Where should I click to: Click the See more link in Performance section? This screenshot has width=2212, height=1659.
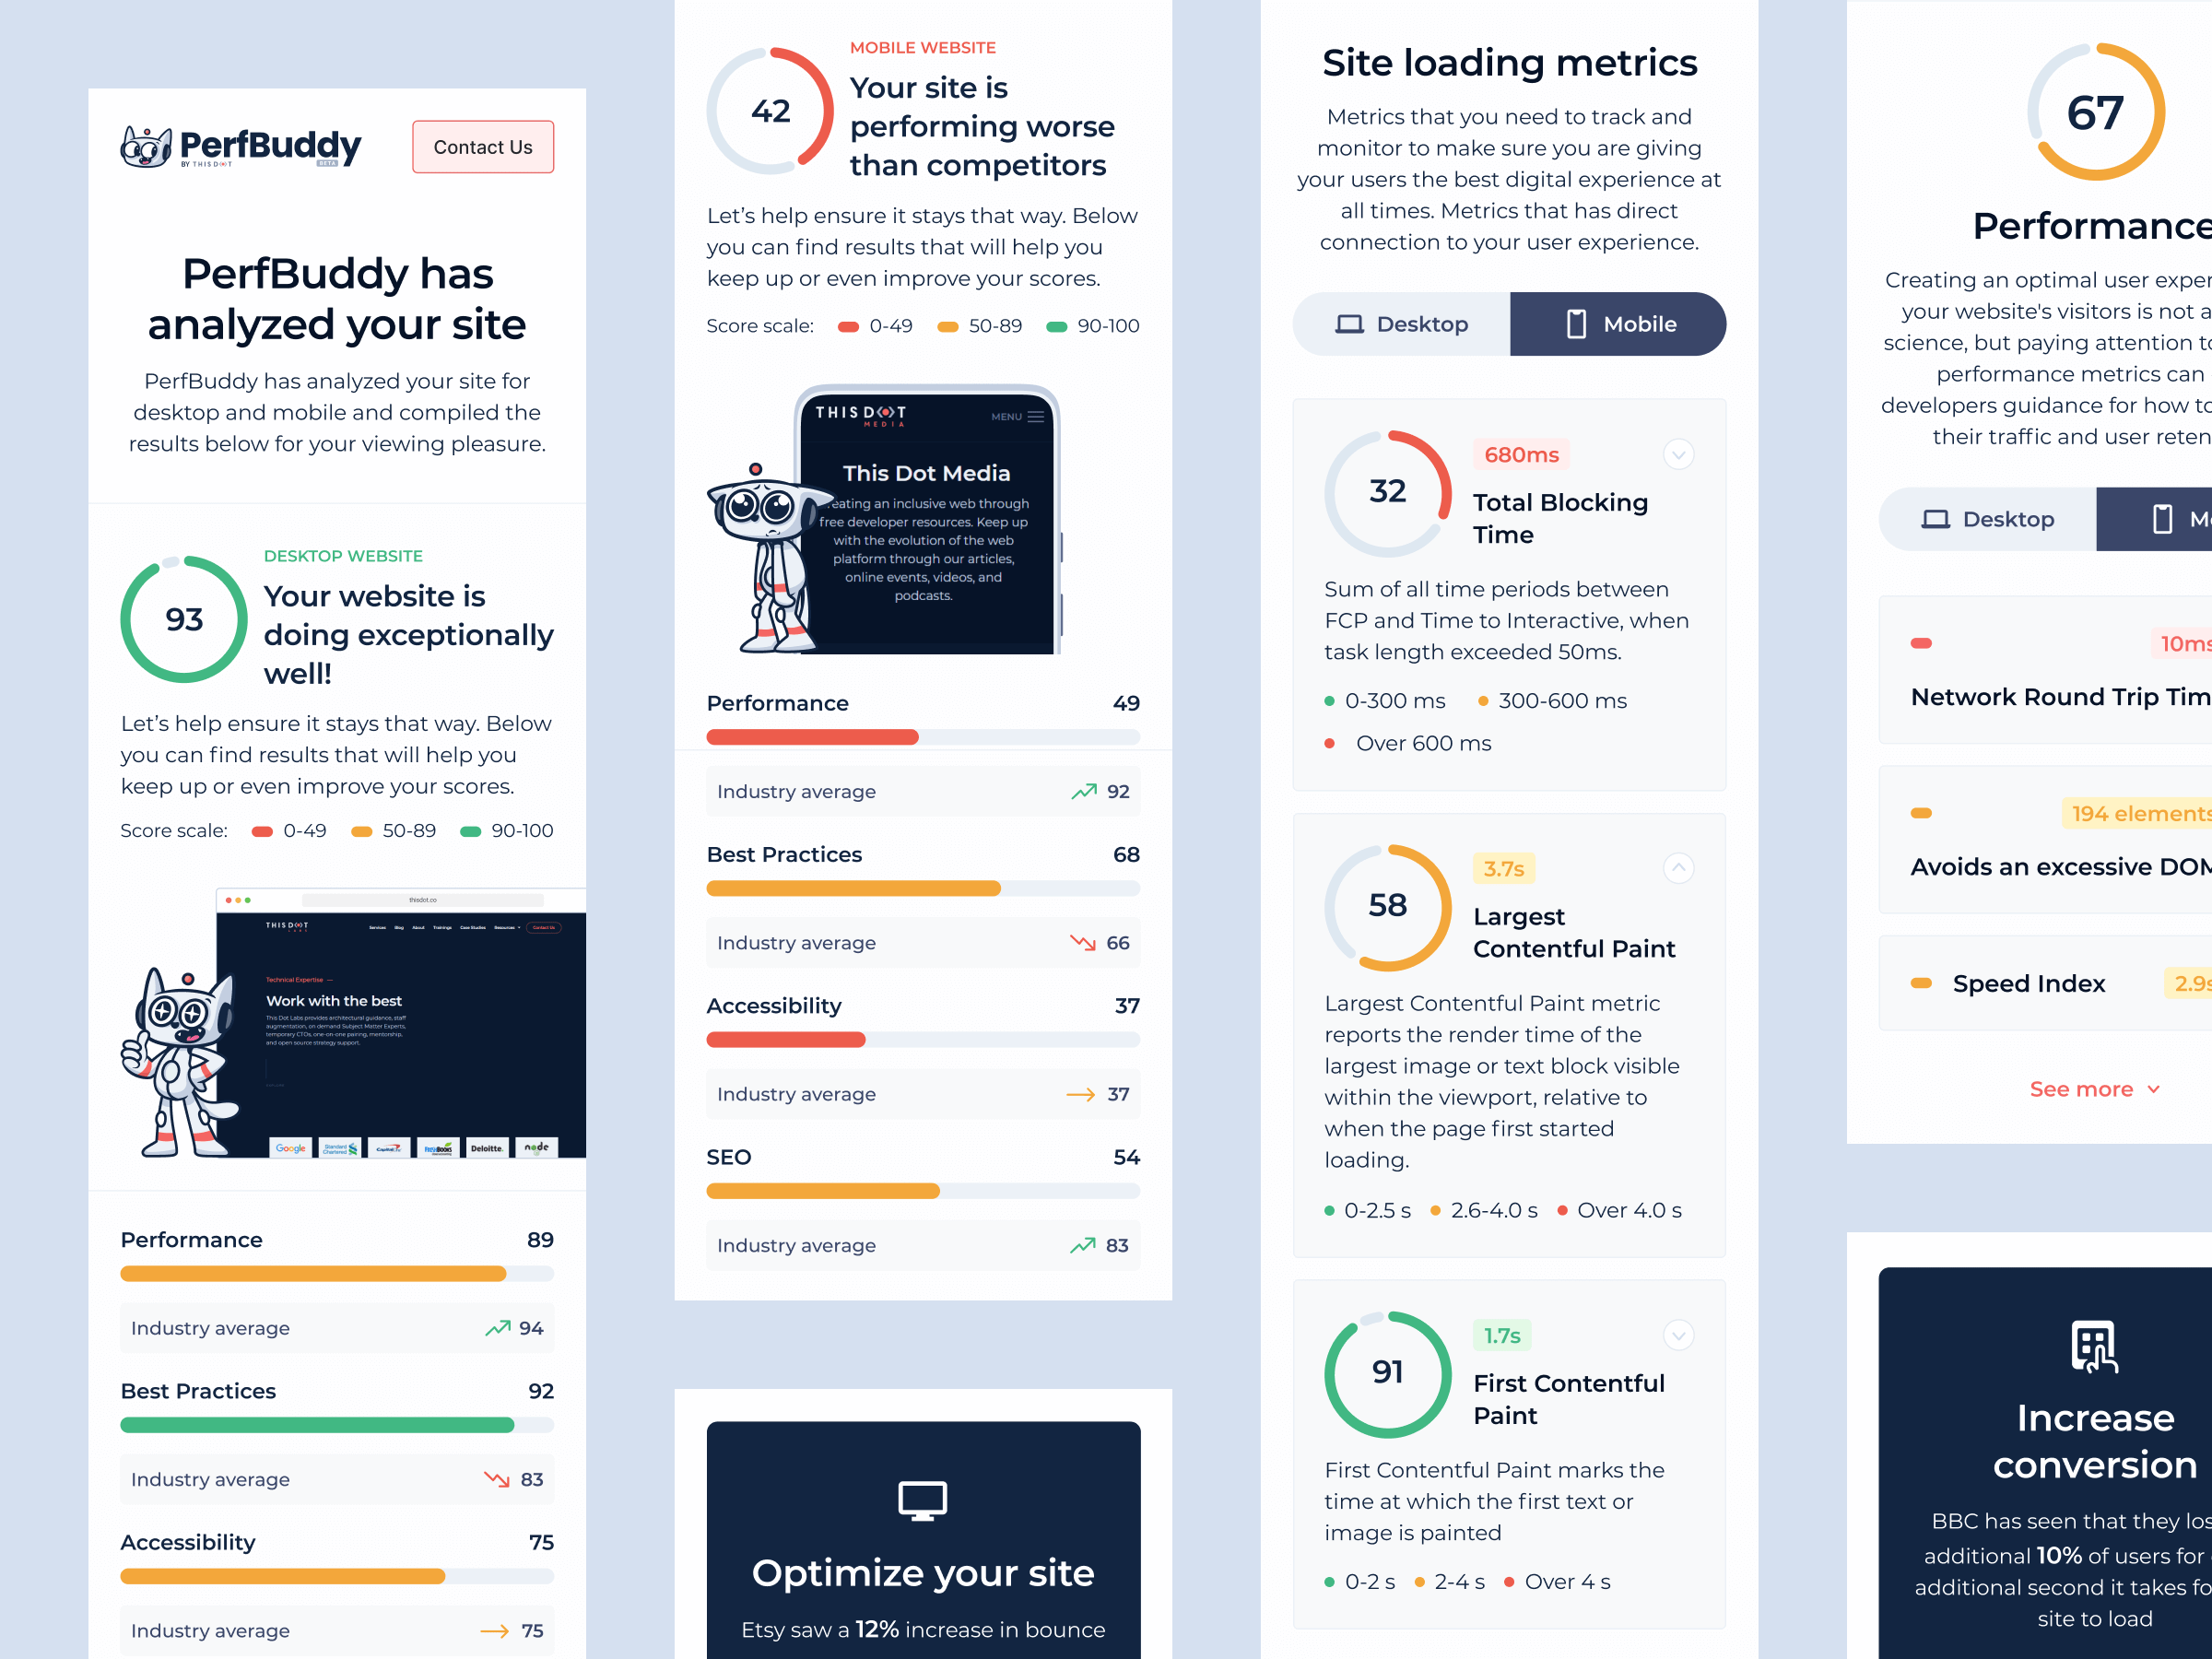click(2085, 1089)
